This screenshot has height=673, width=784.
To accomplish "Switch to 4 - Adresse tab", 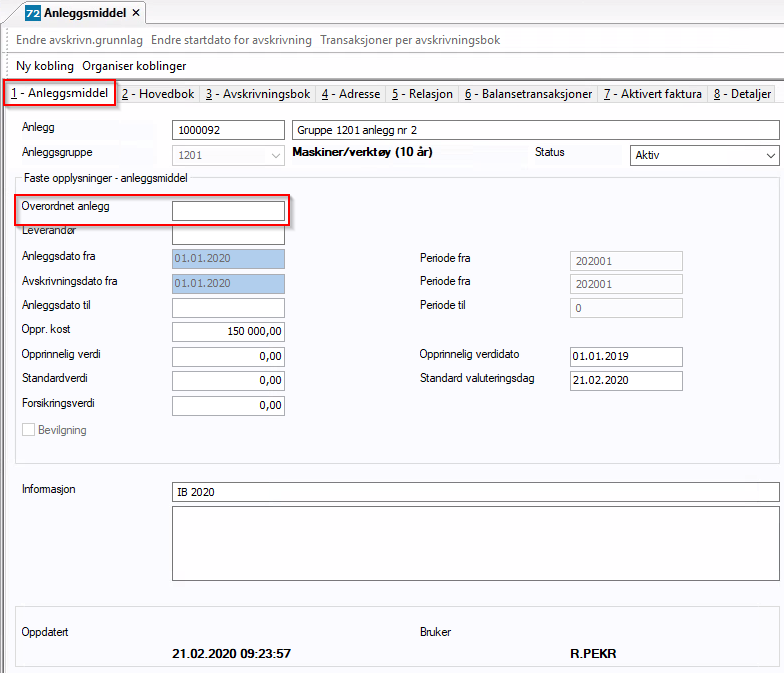I will coord(351,94).
